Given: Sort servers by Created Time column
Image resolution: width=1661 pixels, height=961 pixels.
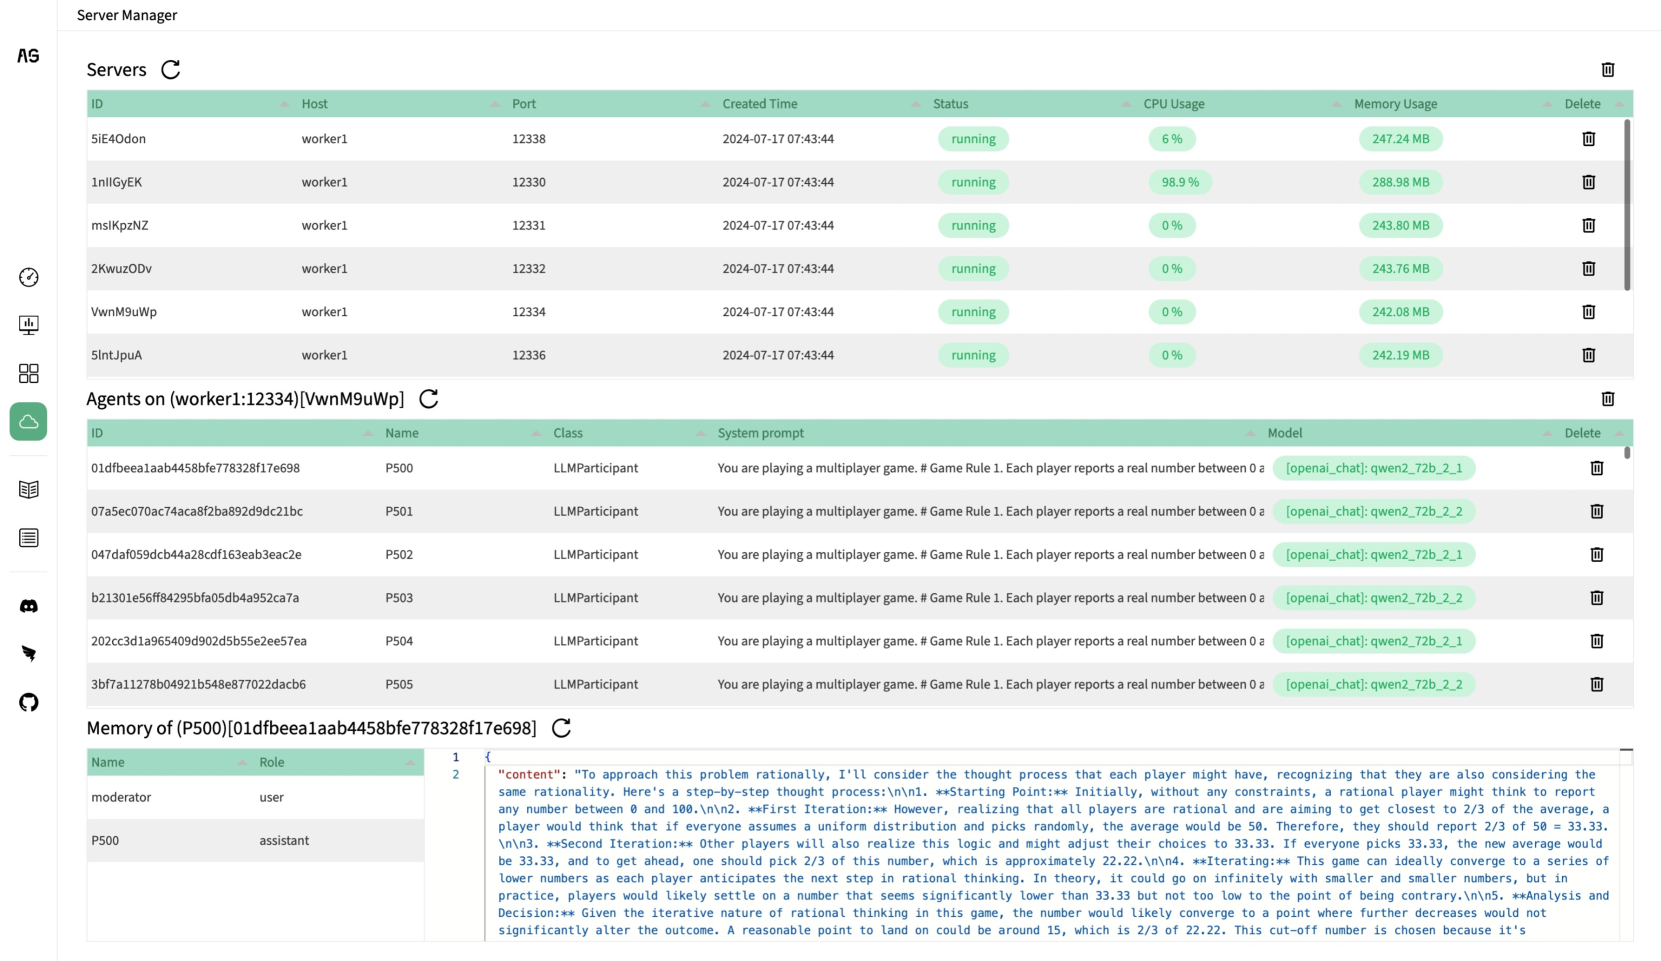Looking at the screenshot, I should (x=759, y=104).
